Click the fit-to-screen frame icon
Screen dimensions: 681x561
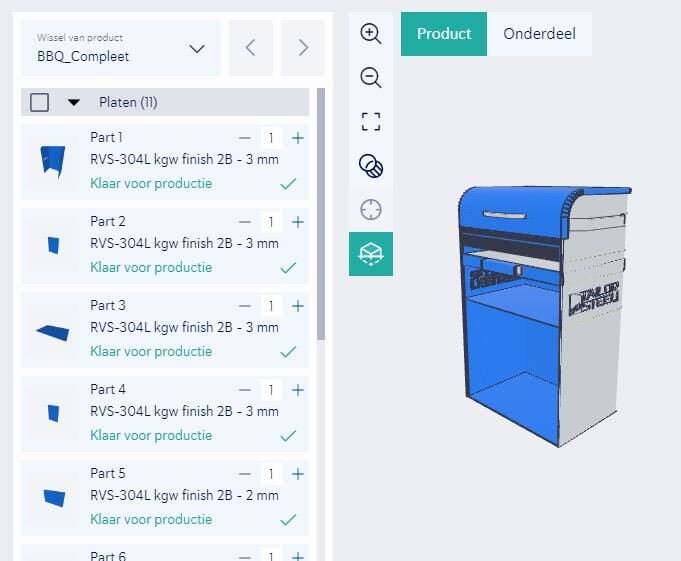371,122
